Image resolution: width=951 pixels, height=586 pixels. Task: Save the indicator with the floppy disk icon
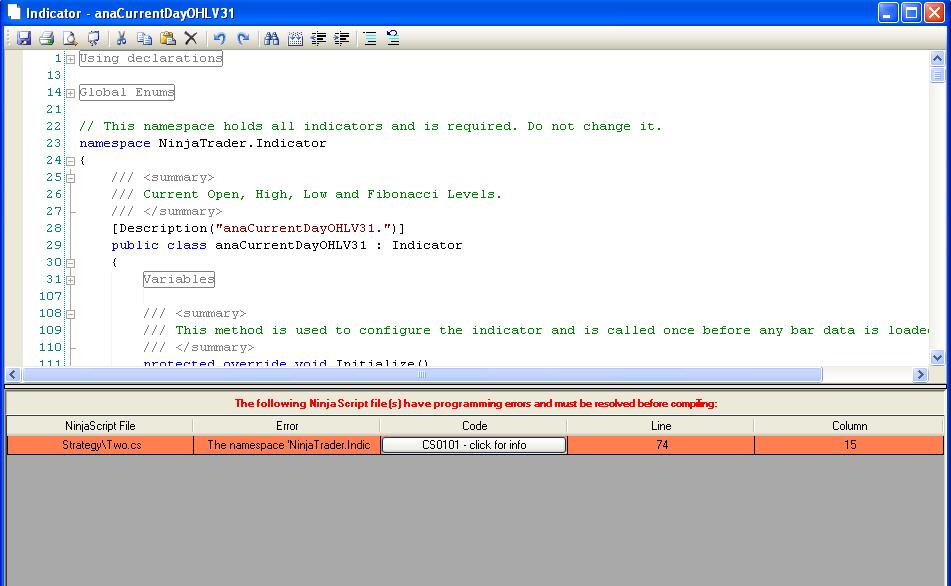[x=24, y=38]
